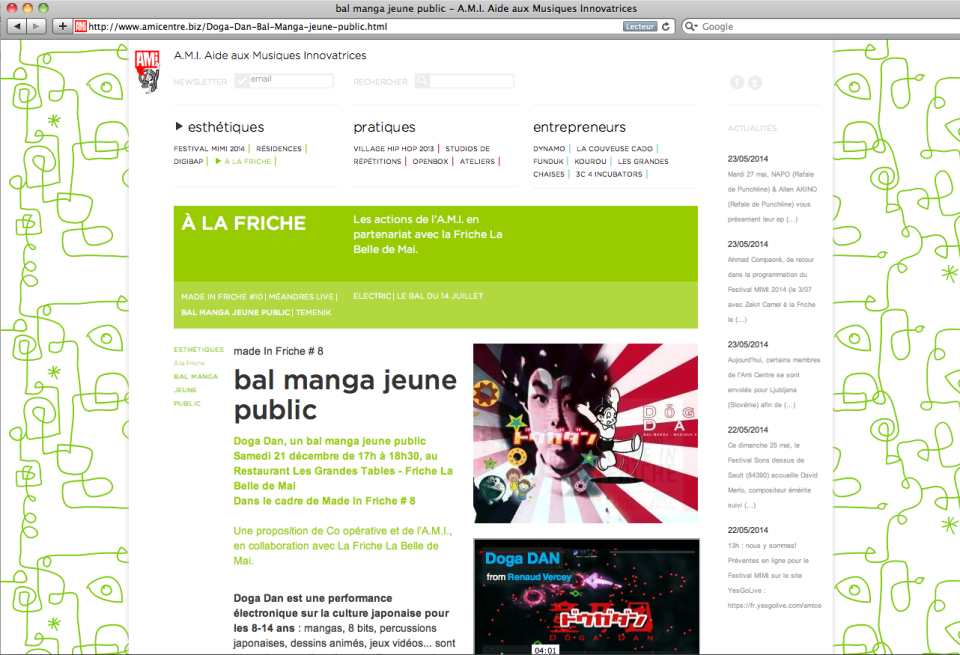The image size is (960, 655).
Task: Select RÉSIDENCES in the esthétiques menu
Action: tap(279, 149)
